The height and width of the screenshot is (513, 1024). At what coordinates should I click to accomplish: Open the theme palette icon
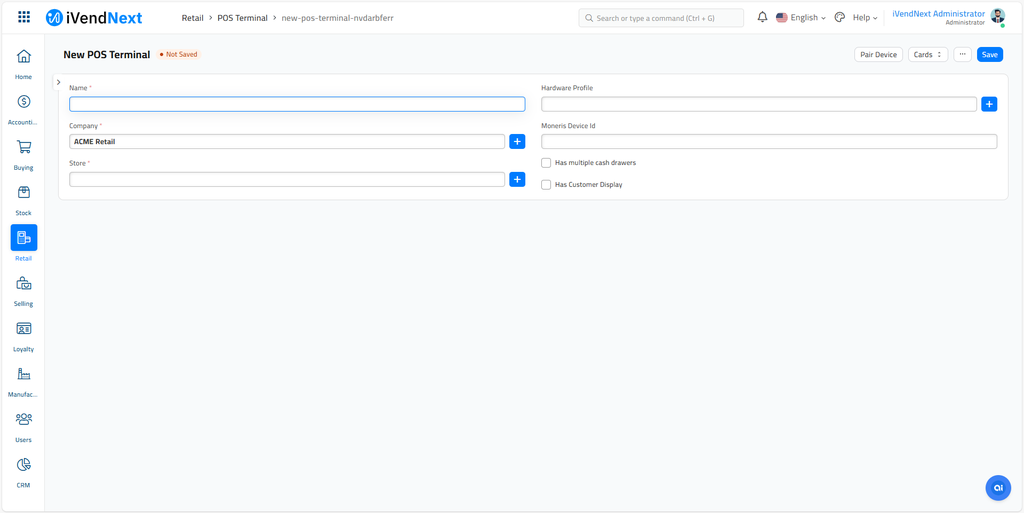click(x=840, y=17)
